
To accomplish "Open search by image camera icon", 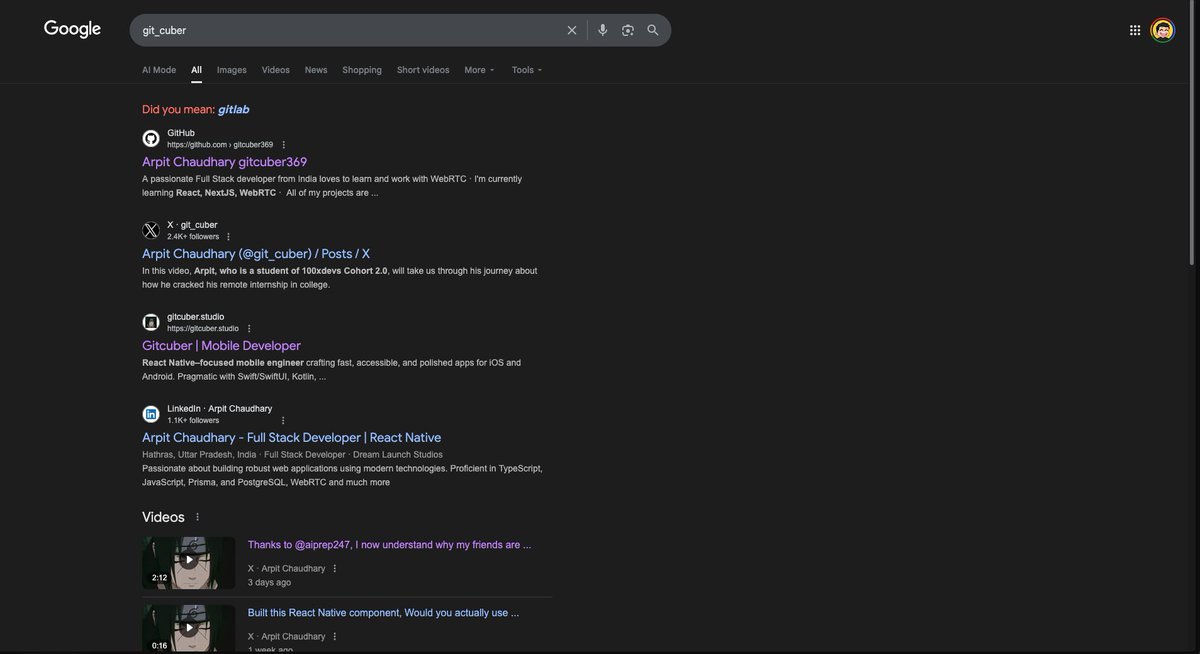I will (628, 30).
